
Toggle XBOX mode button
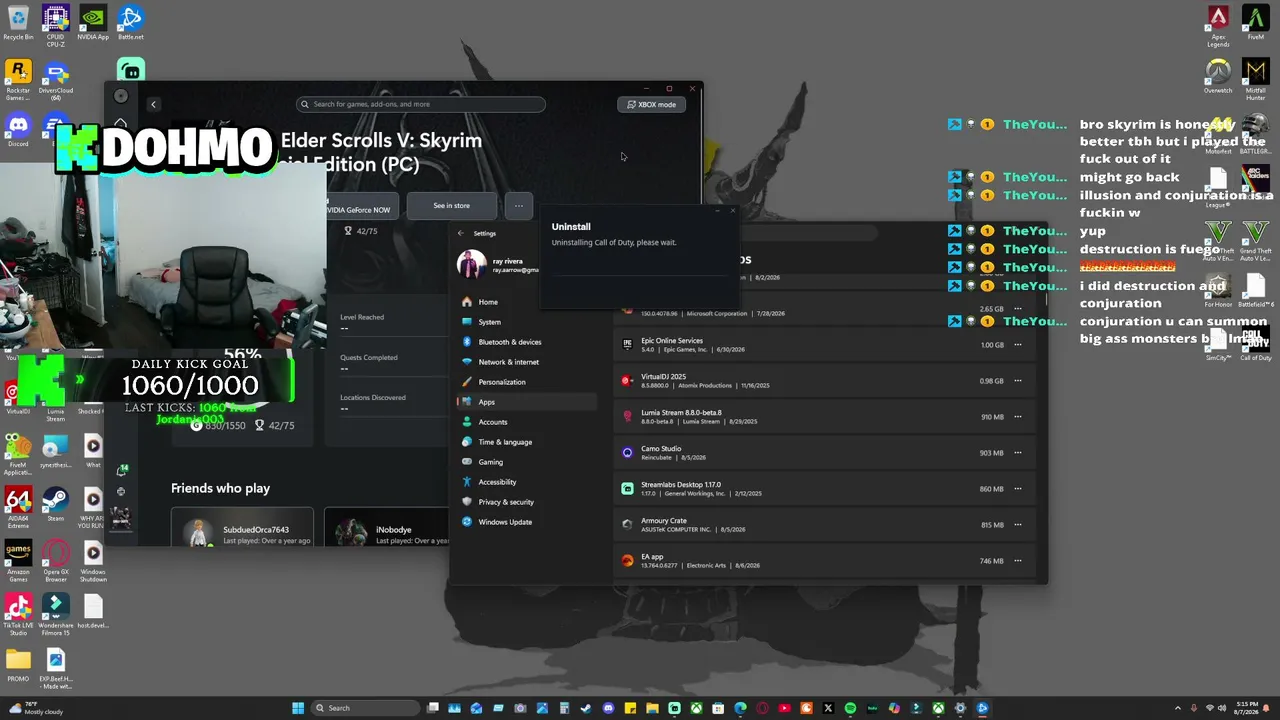652,104
